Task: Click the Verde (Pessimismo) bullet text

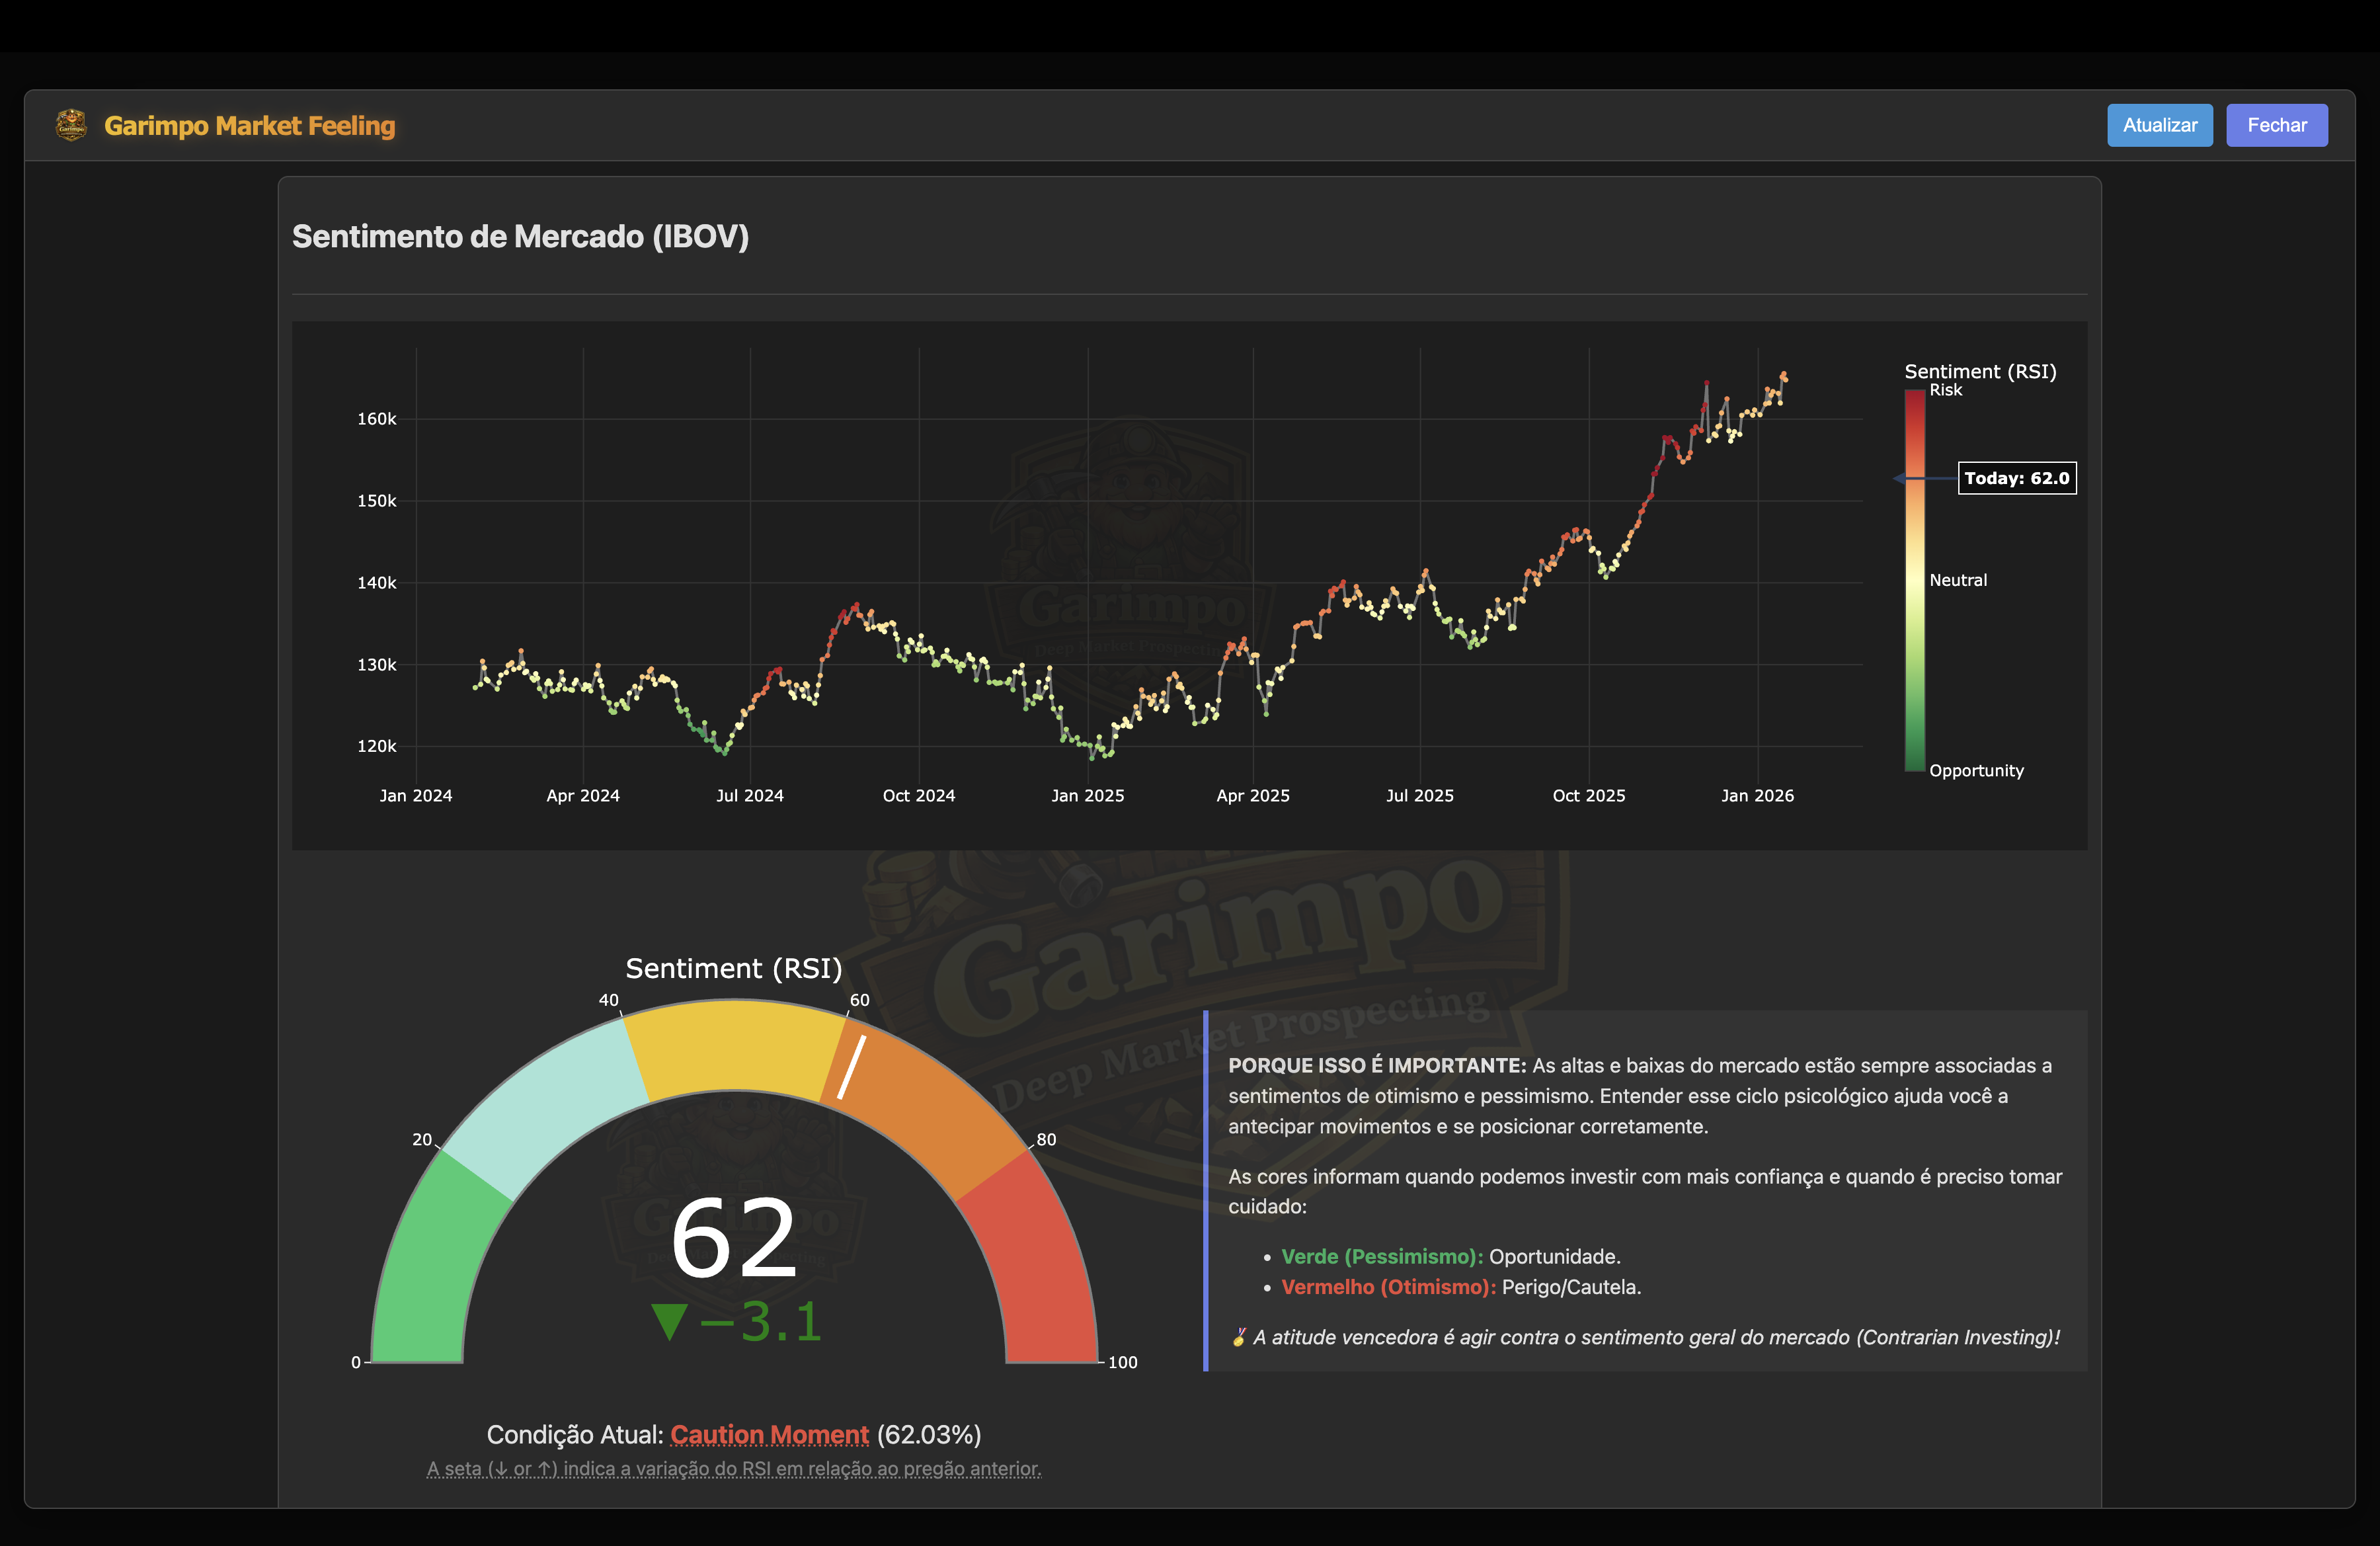Action: click(x=1381, y=1256)
